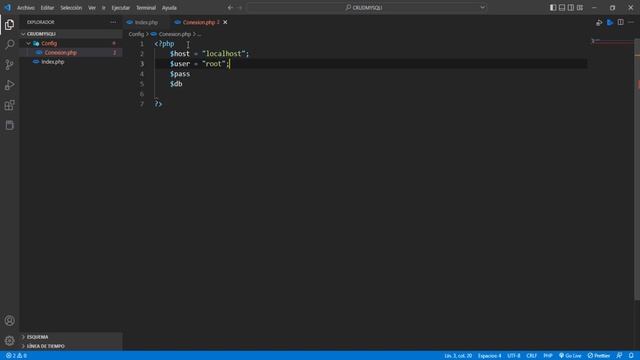Click the open changes editor icon
This screenshot has height=360, width=640.
(599, 22)
